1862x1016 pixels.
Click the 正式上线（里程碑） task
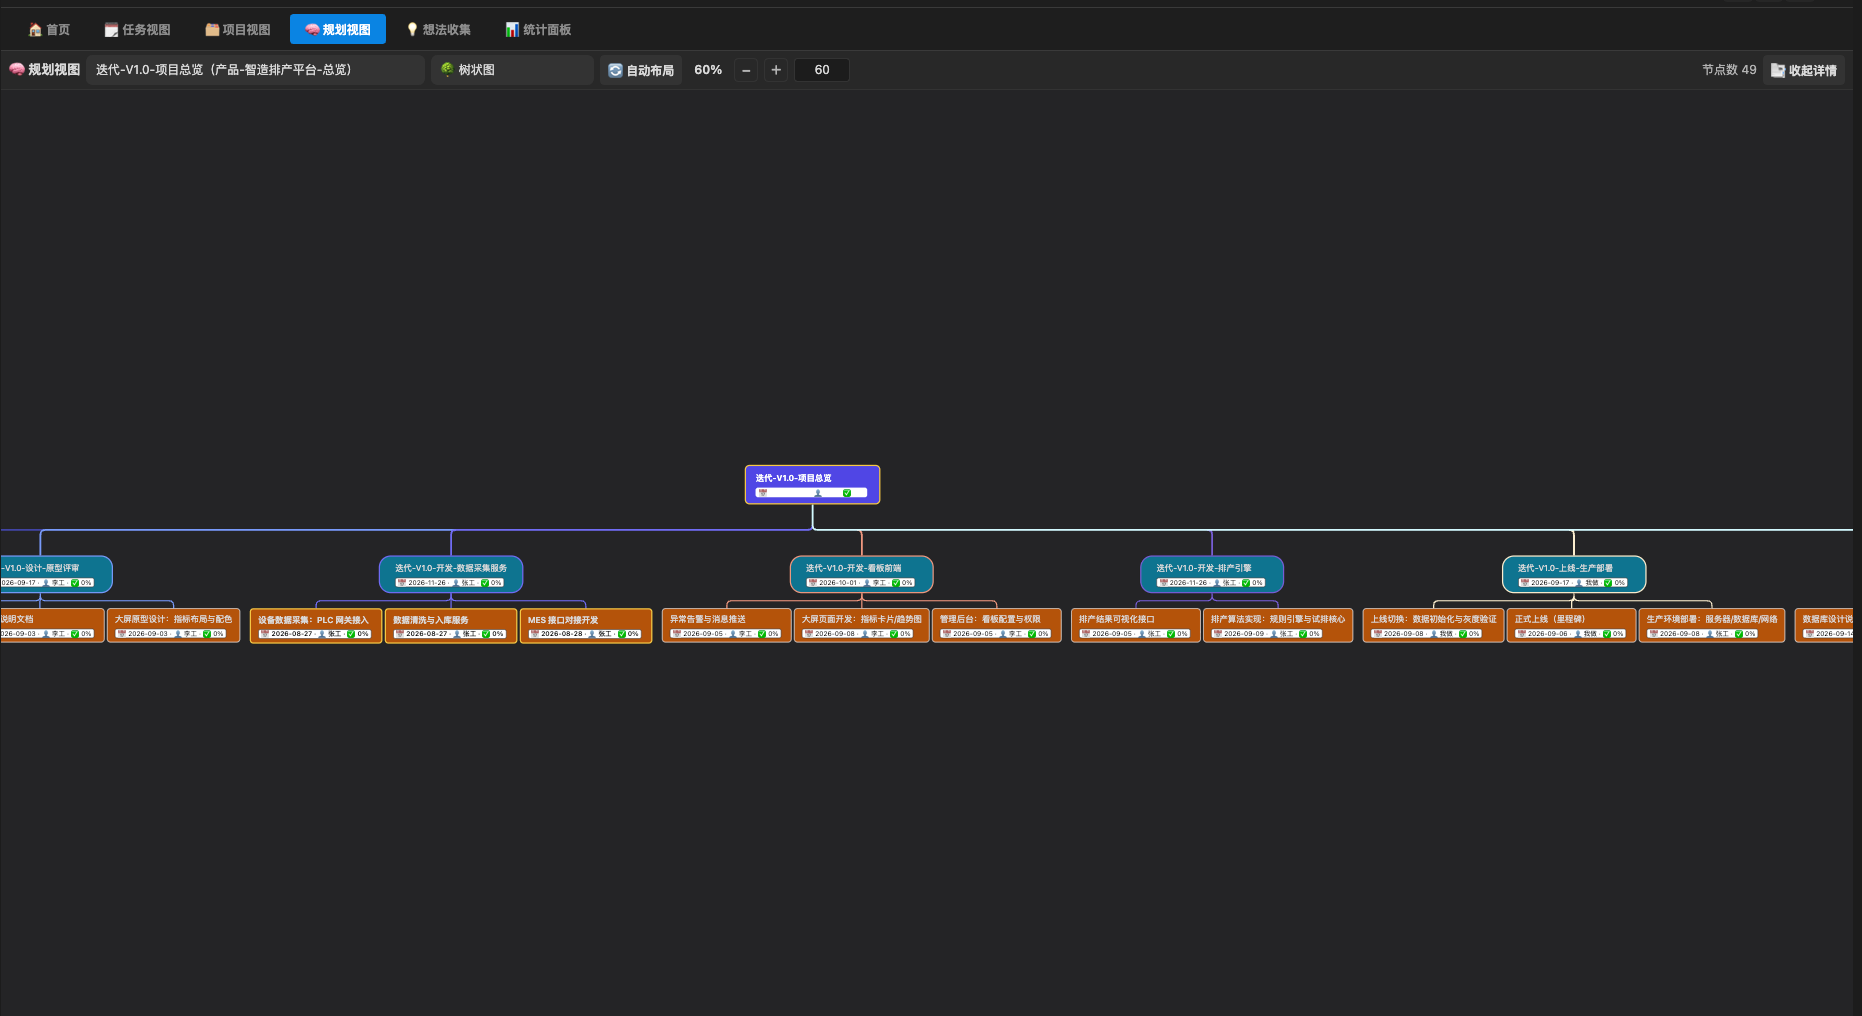1572,626
